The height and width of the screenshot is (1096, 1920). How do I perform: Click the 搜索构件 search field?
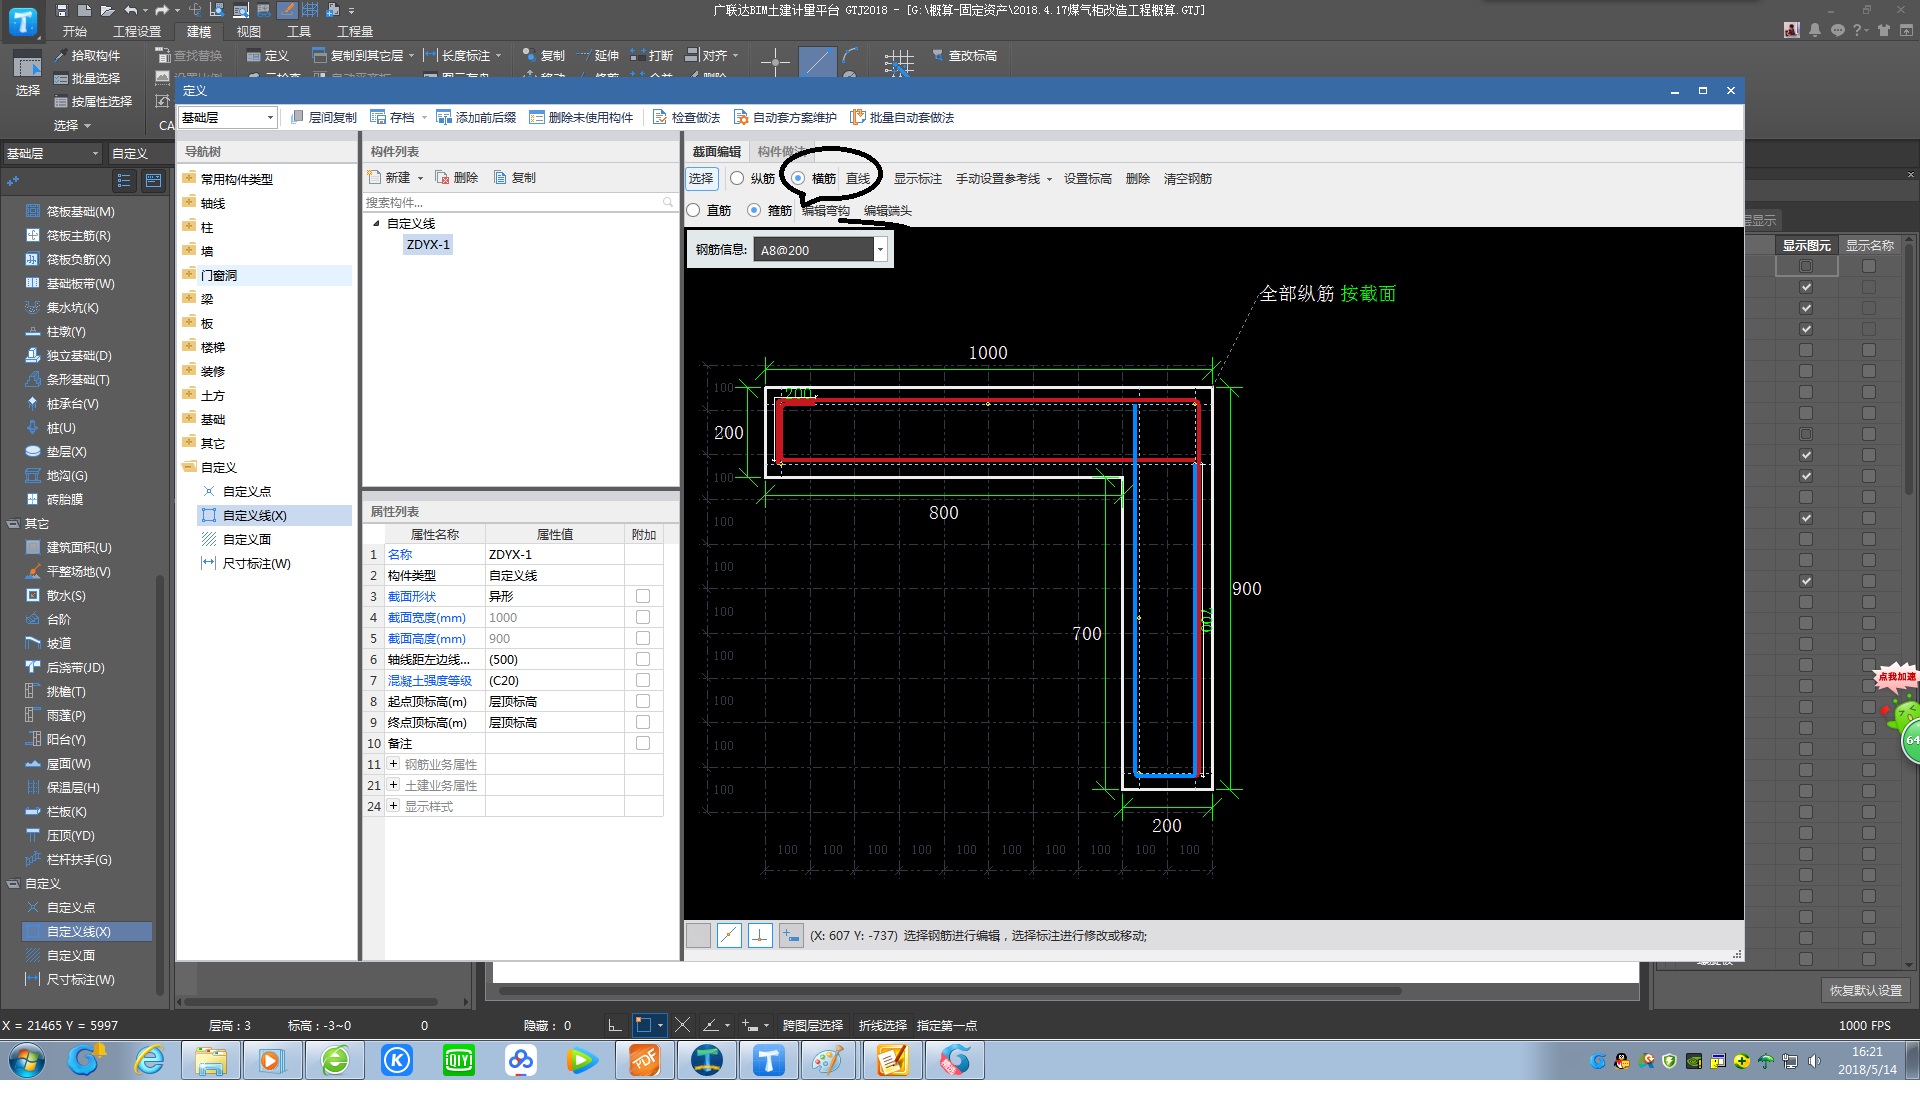click(520, 203)
